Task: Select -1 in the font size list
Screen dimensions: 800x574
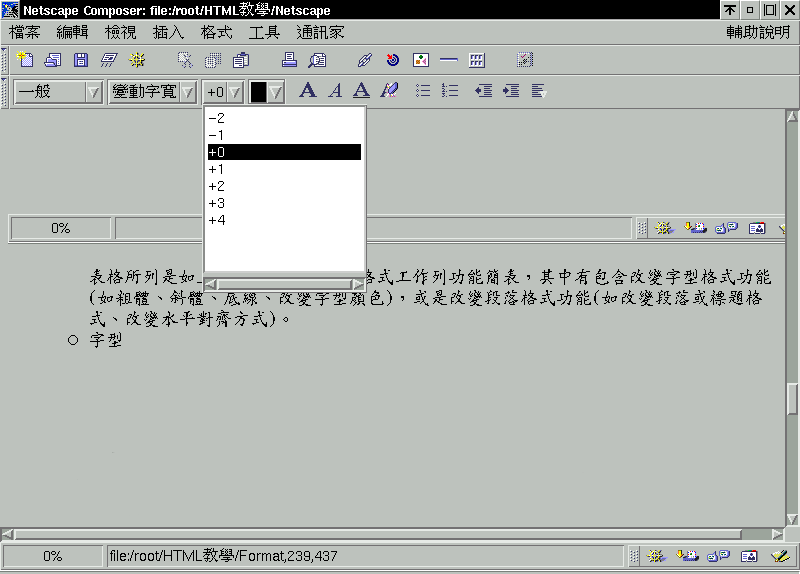Action: coord(284,135)
